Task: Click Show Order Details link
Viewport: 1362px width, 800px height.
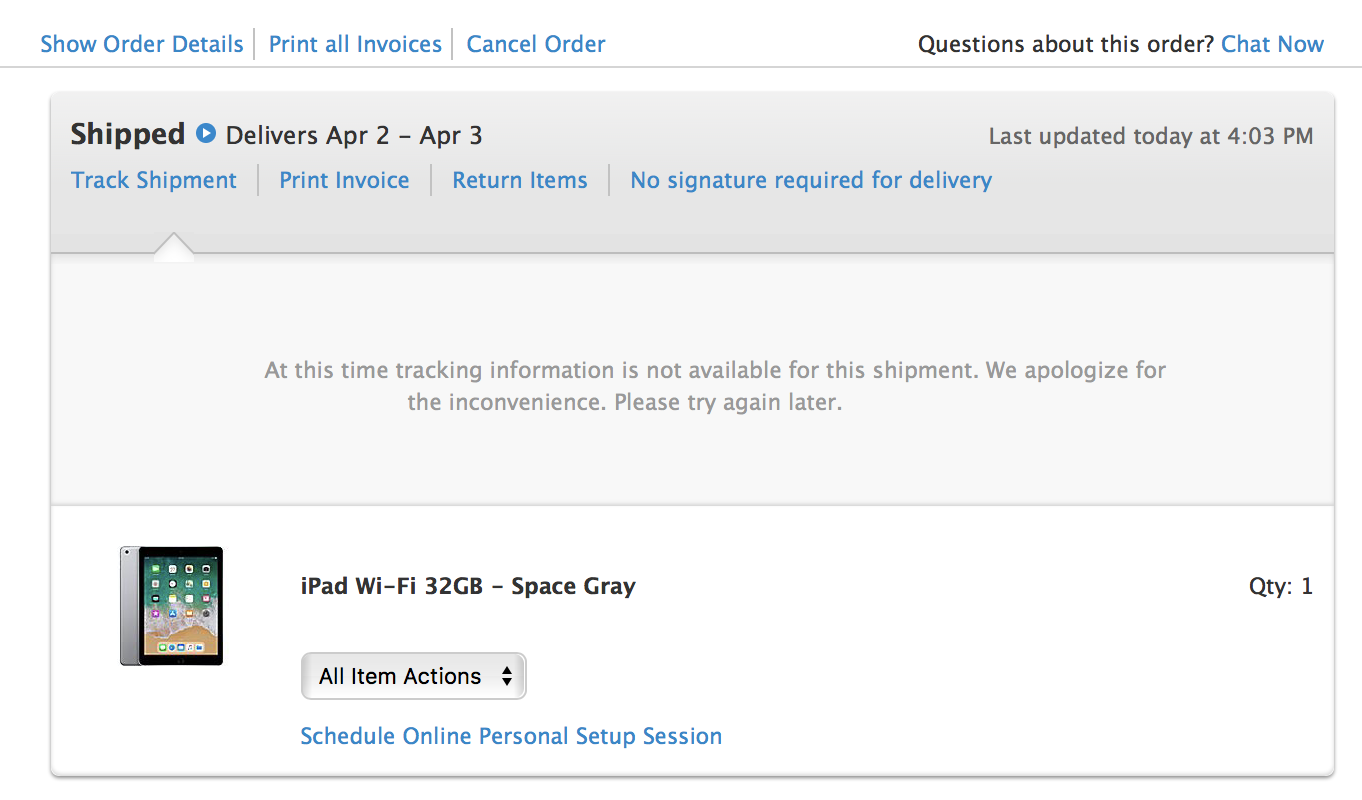Action: click(x=142, y=45)
